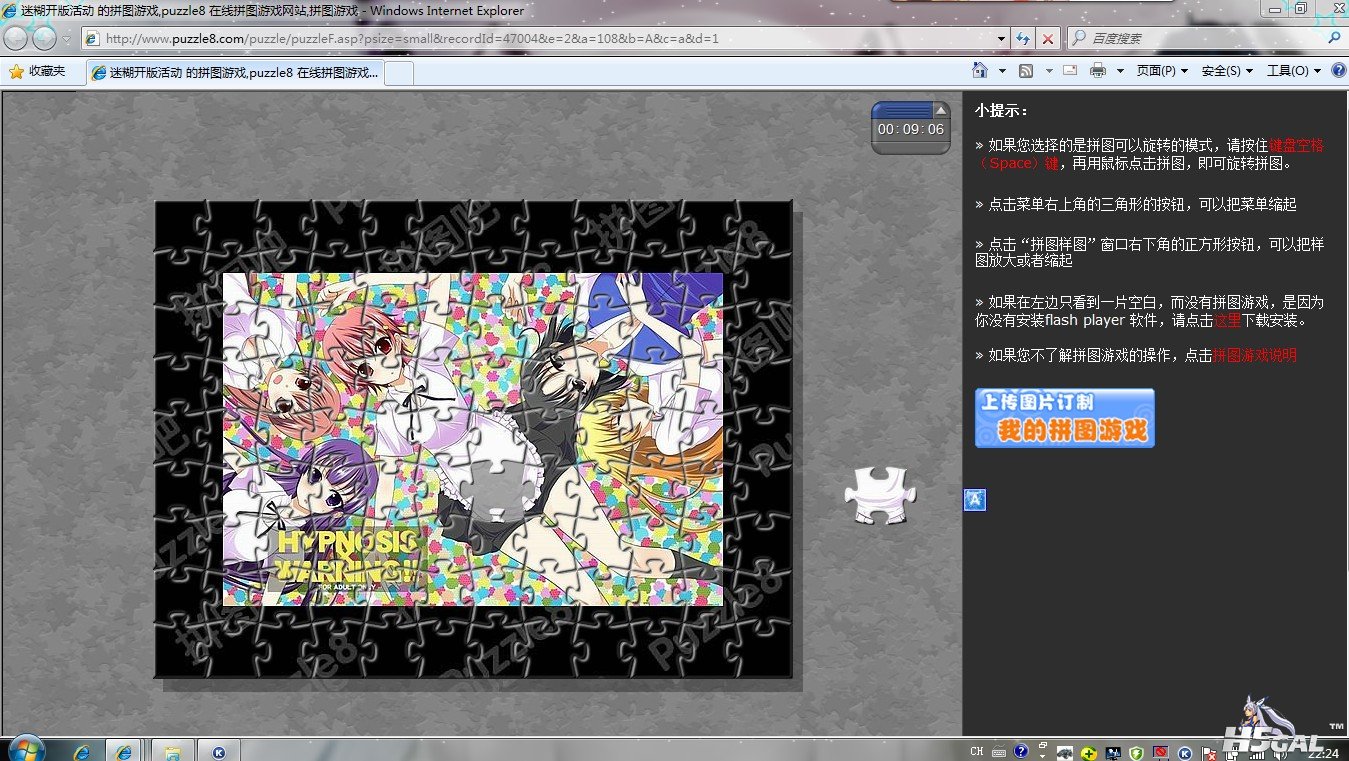This screenshot has height=761, width=1349.
Task: Click 上传图片订制 我的拼图游戏 banner button
Action: coord(1064,418)
